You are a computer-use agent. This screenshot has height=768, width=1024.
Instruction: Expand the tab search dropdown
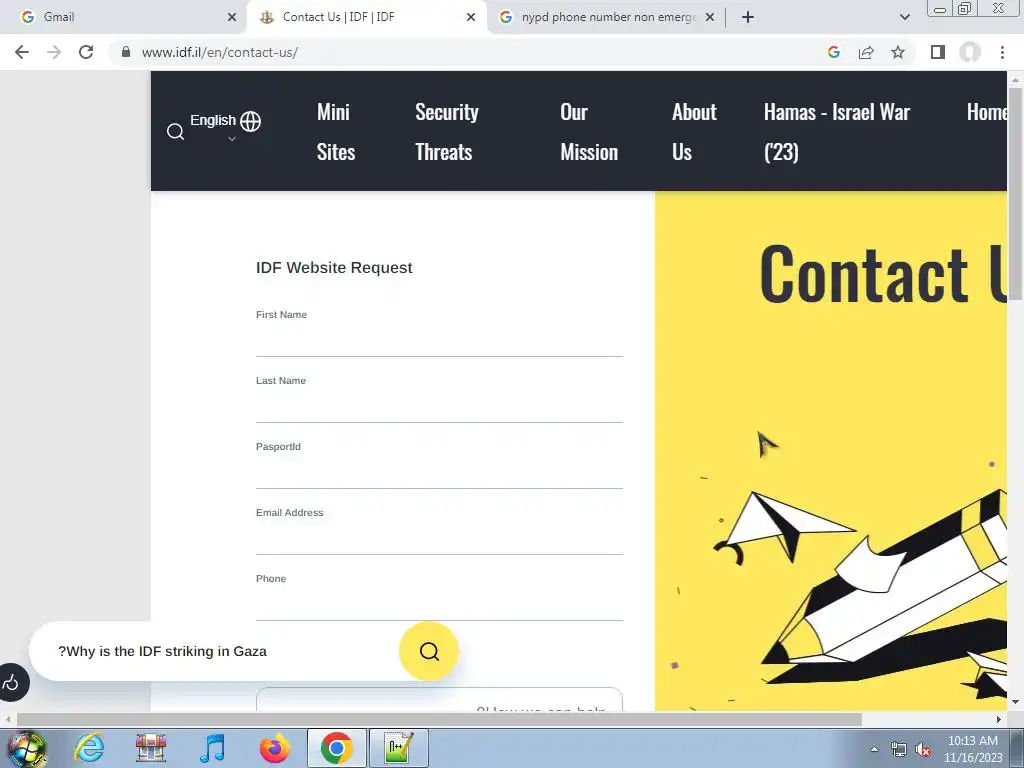pos(904,17)
